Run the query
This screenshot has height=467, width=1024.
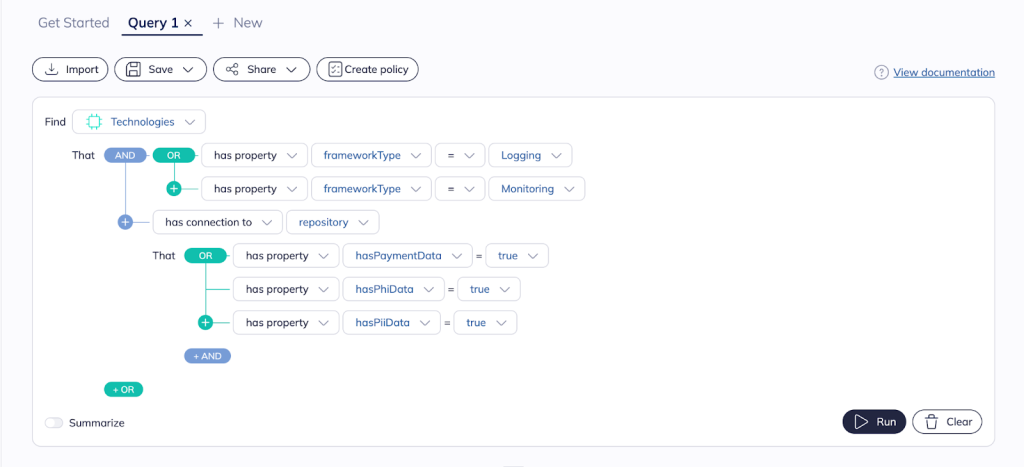874,422
